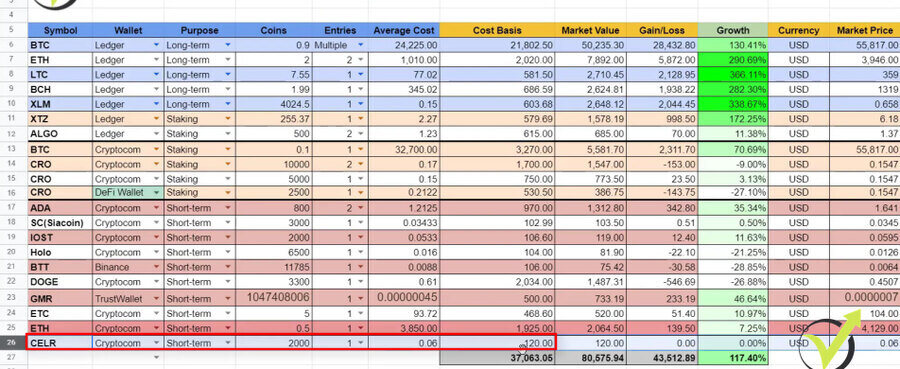Image resolution: width=900 pixels, height=369 pixels.
Task: Open dropdown arrow in empty row 27
Action: click(x=157, y=358)
